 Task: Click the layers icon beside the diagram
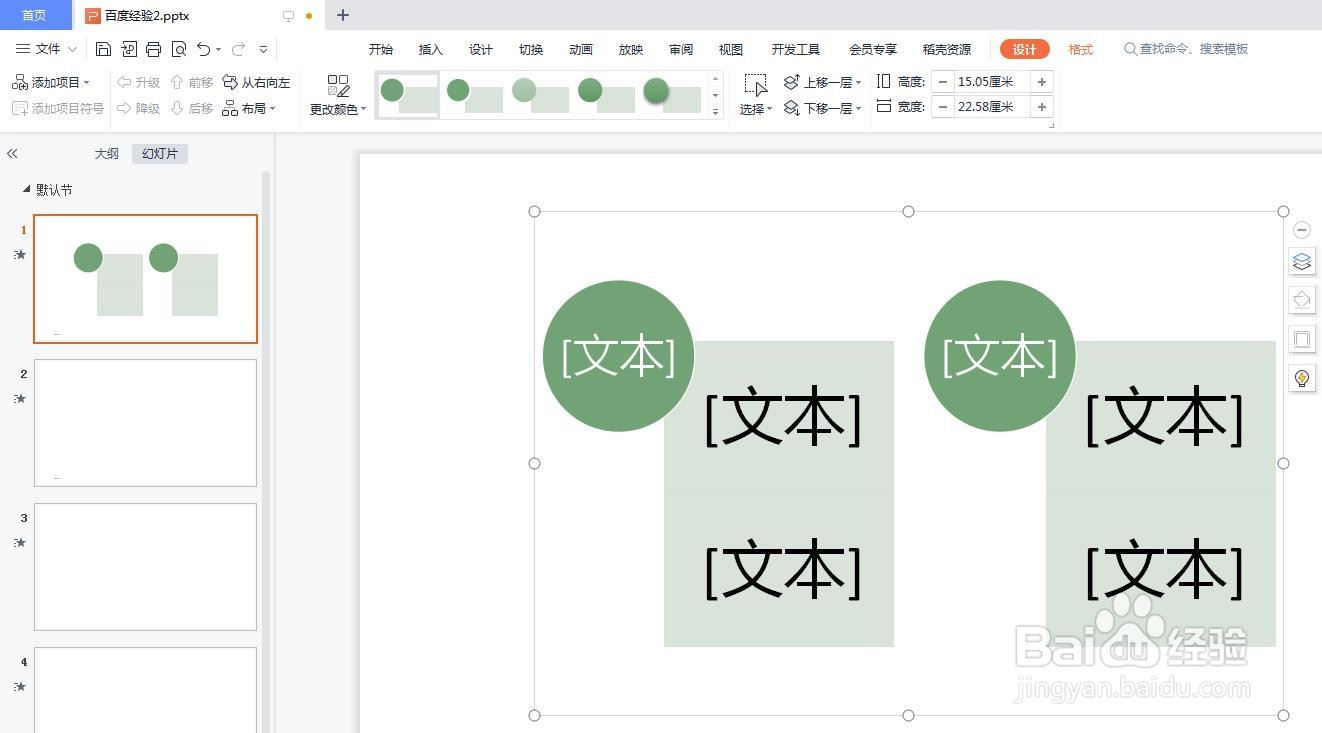1301,262
